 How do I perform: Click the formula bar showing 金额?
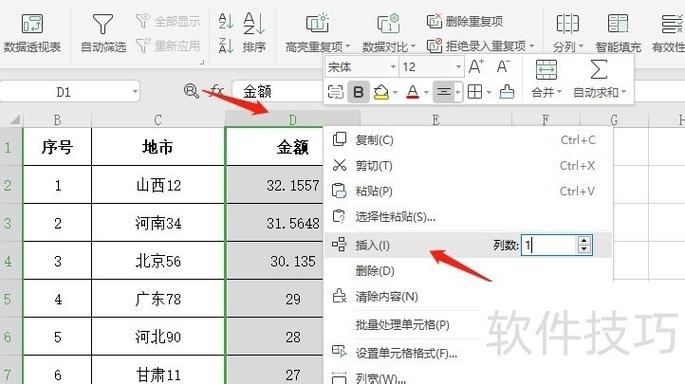pos(278,92)
